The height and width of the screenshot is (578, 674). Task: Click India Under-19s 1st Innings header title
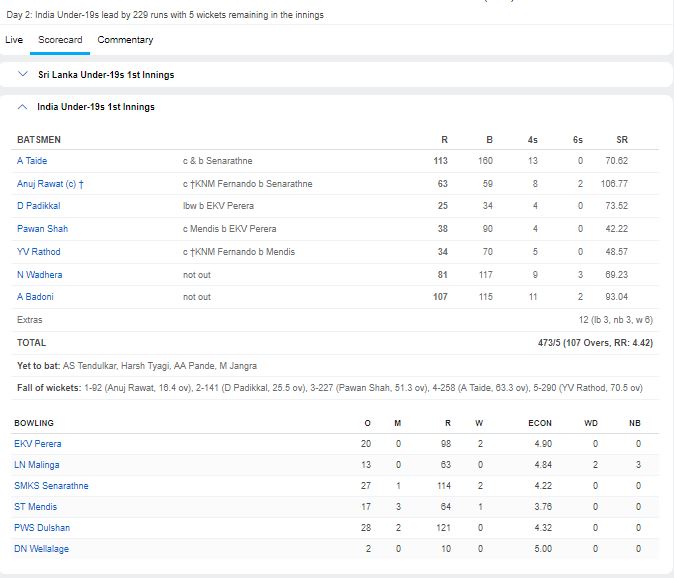tap(96, 107)
